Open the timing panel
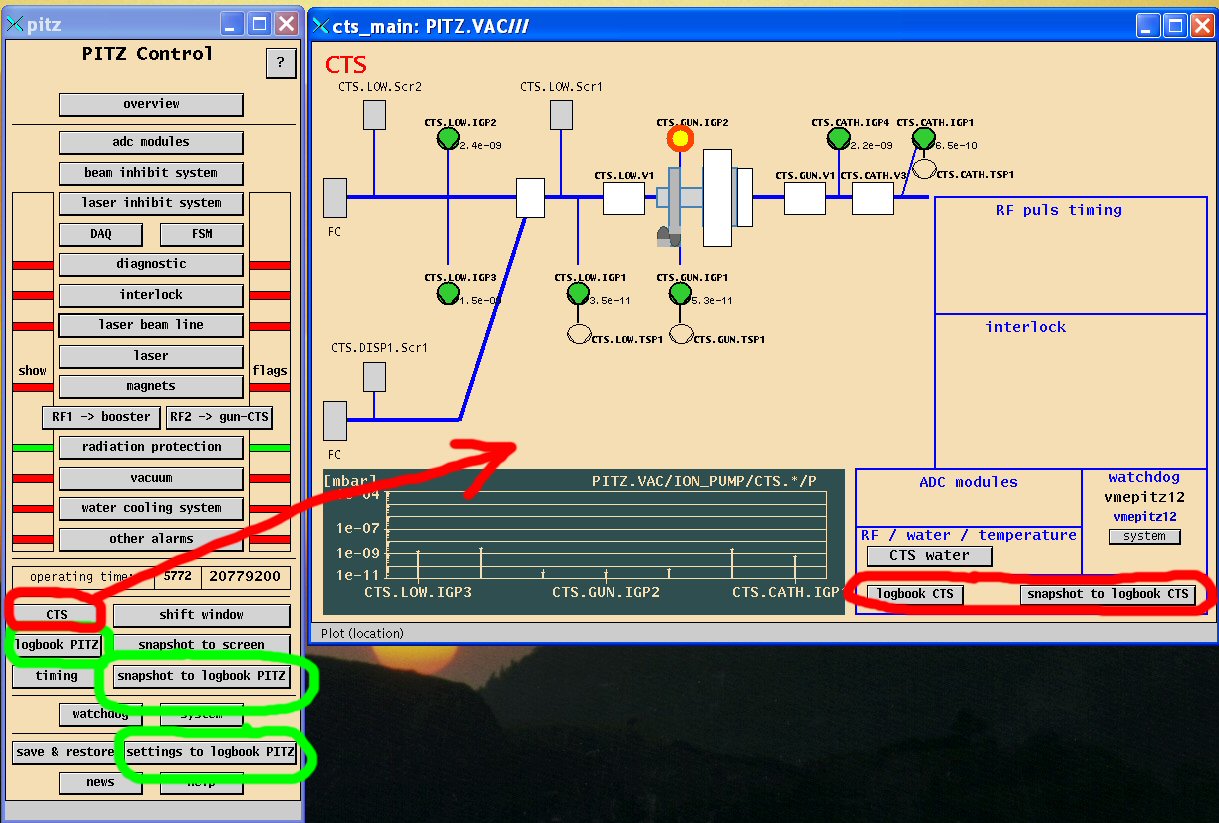The width and height of the screenshot is (1219, 823). (57, 676)
